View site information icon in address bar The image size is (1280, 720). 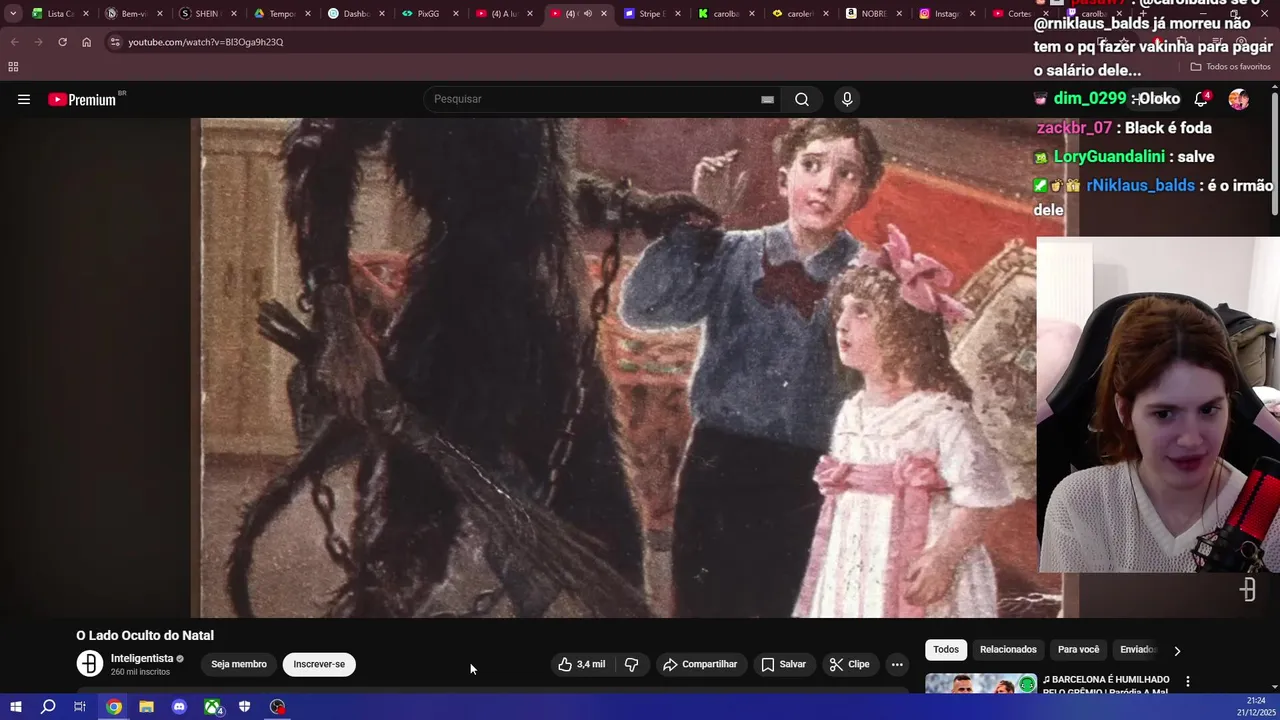[x=115, y=42]
